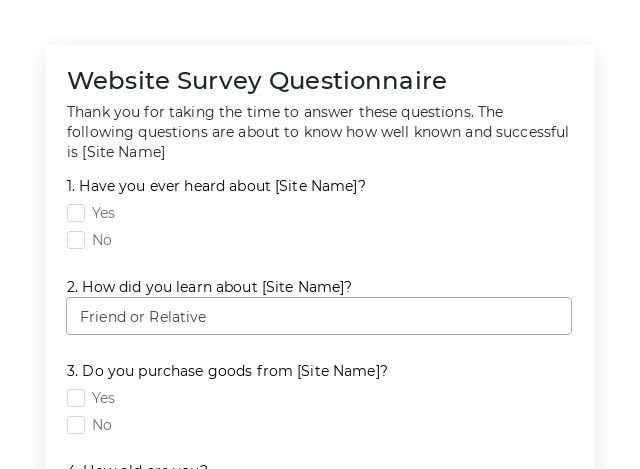Viewport: 640px width, 469px height.
Task: Check the Yes box for question 1
Action: pyautogui.click(x=76, y=213)
